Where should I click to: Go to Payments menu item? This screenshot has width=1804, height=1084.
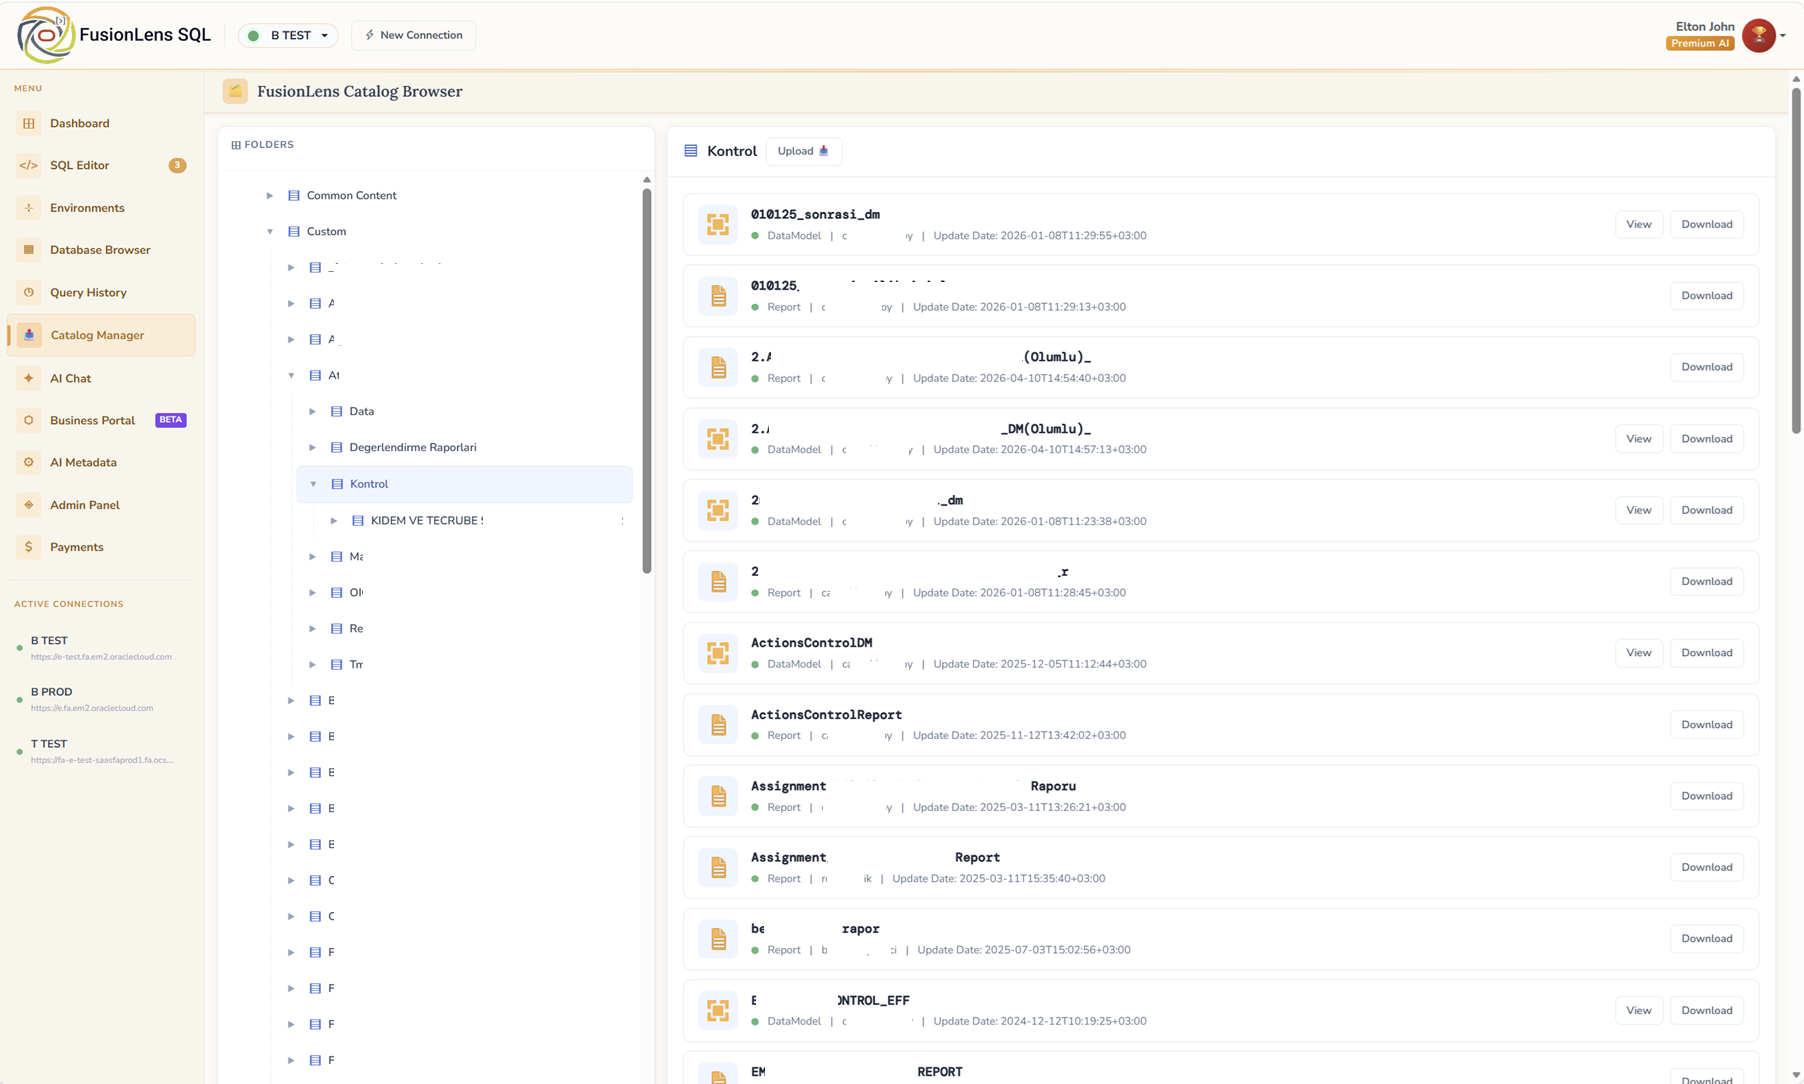point(101,547)
